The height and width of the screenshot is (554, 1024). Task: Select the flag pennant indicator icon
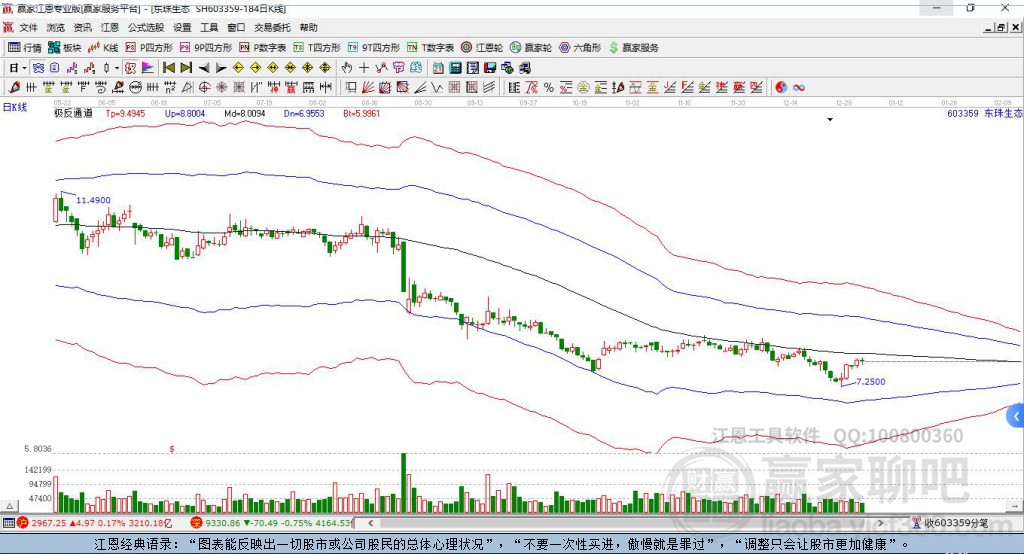[x=148, y=68]
